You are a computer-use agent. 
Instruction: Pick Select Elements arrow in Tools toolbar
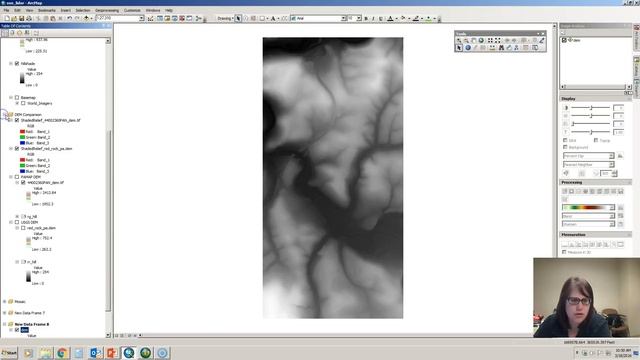(459, 48)
